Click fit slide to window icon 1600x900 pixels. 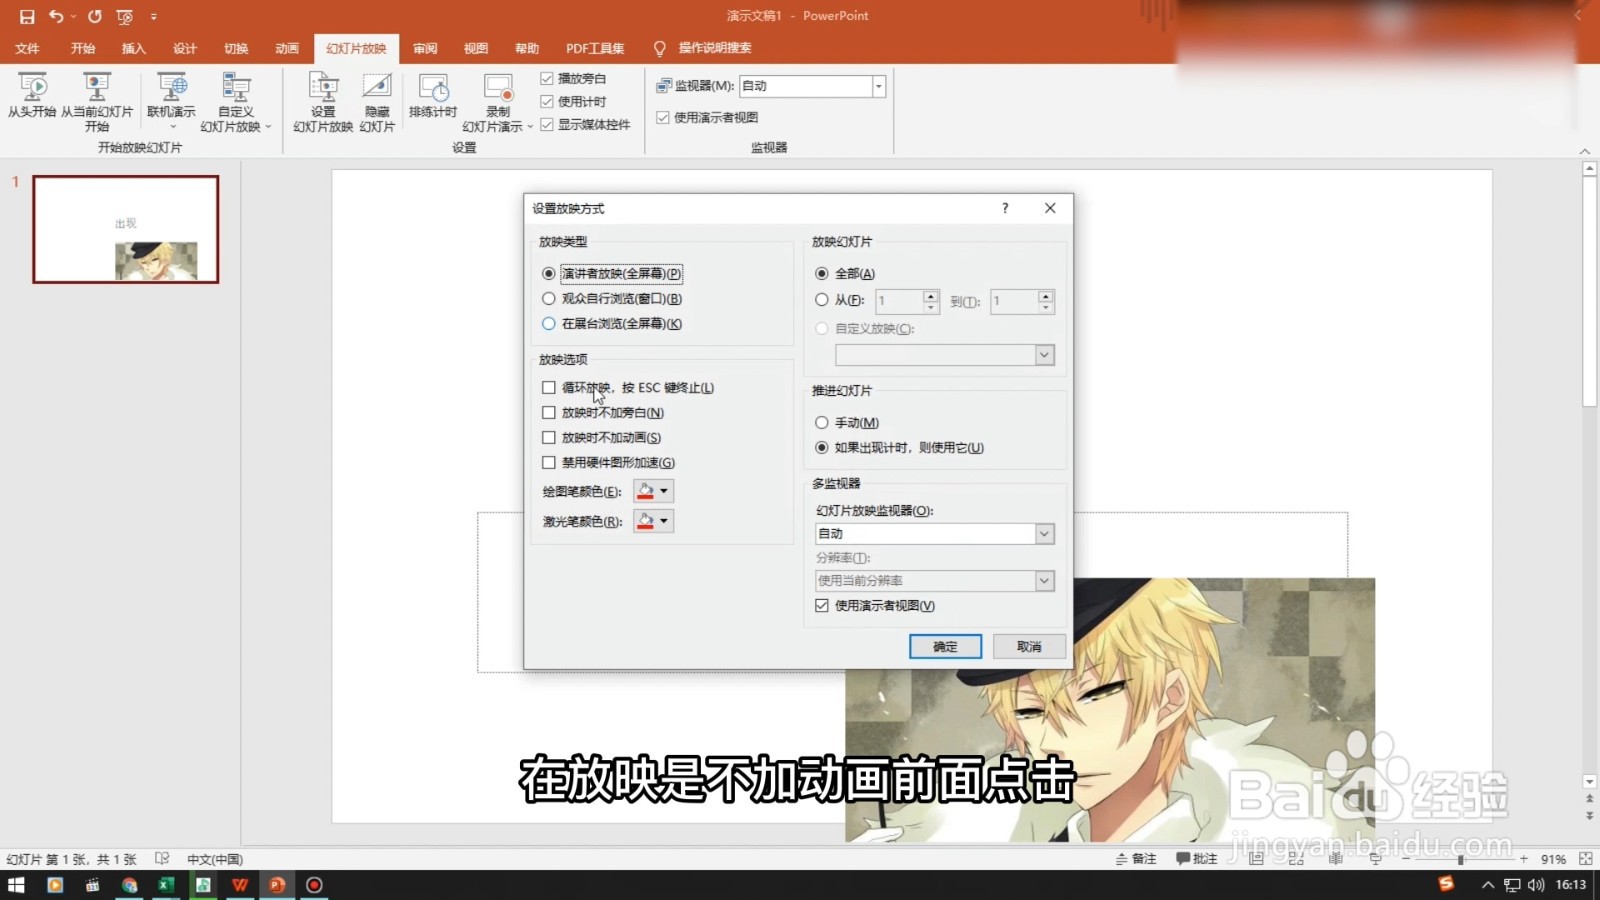(x=1585, y=858)
